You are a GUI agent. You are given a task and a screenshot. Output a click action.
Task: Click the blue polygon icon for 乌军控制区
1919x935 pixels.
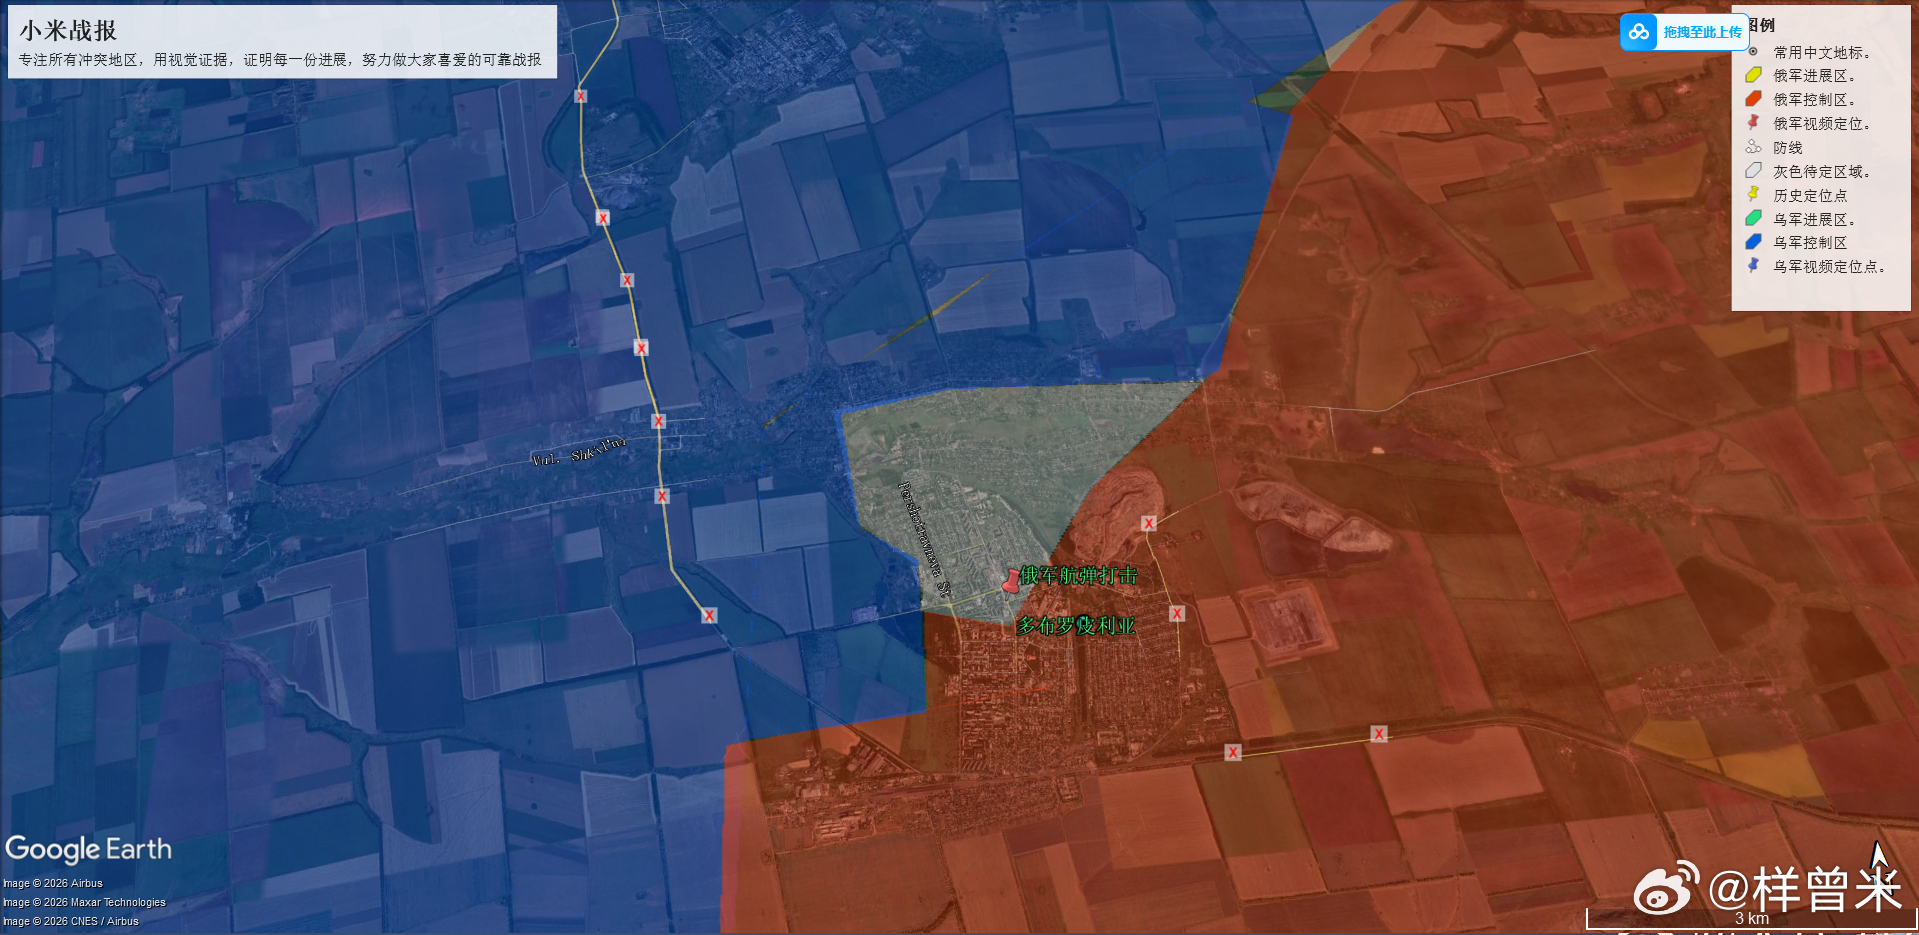1753,242
